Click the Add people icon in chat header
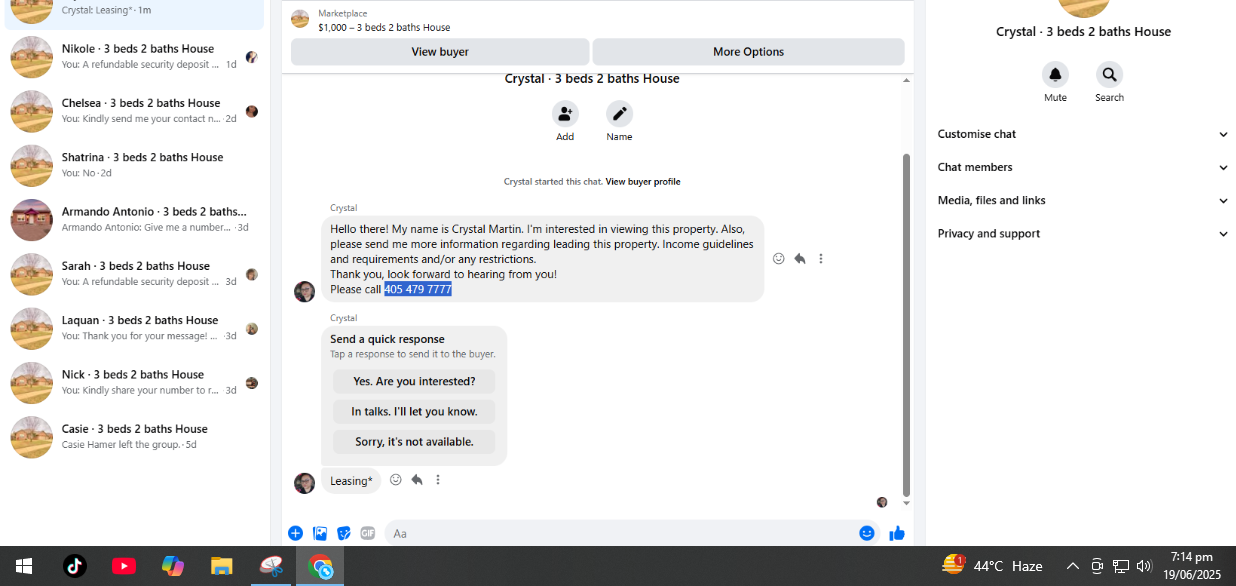The image size is (1236, 586). tap(565, 114)
